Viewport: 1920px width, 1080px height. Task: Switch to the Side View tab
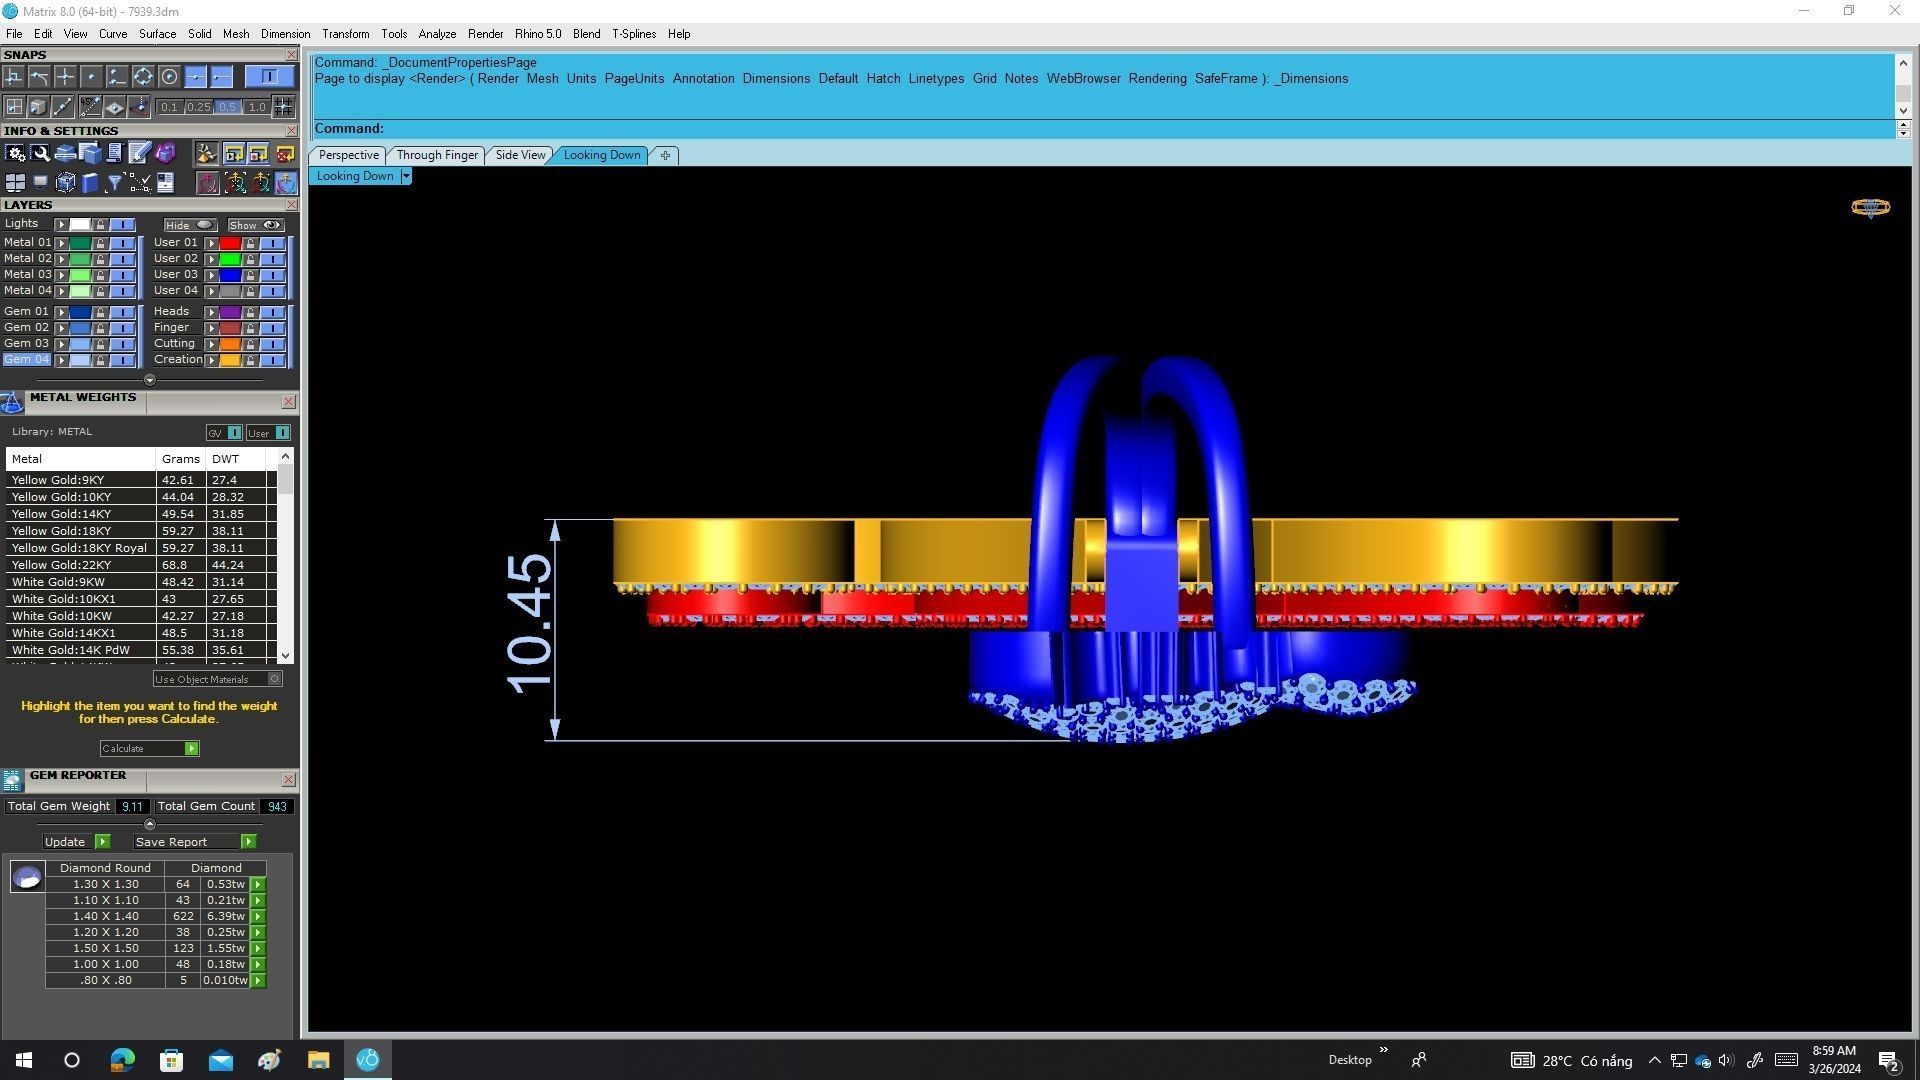coord(520,155)
